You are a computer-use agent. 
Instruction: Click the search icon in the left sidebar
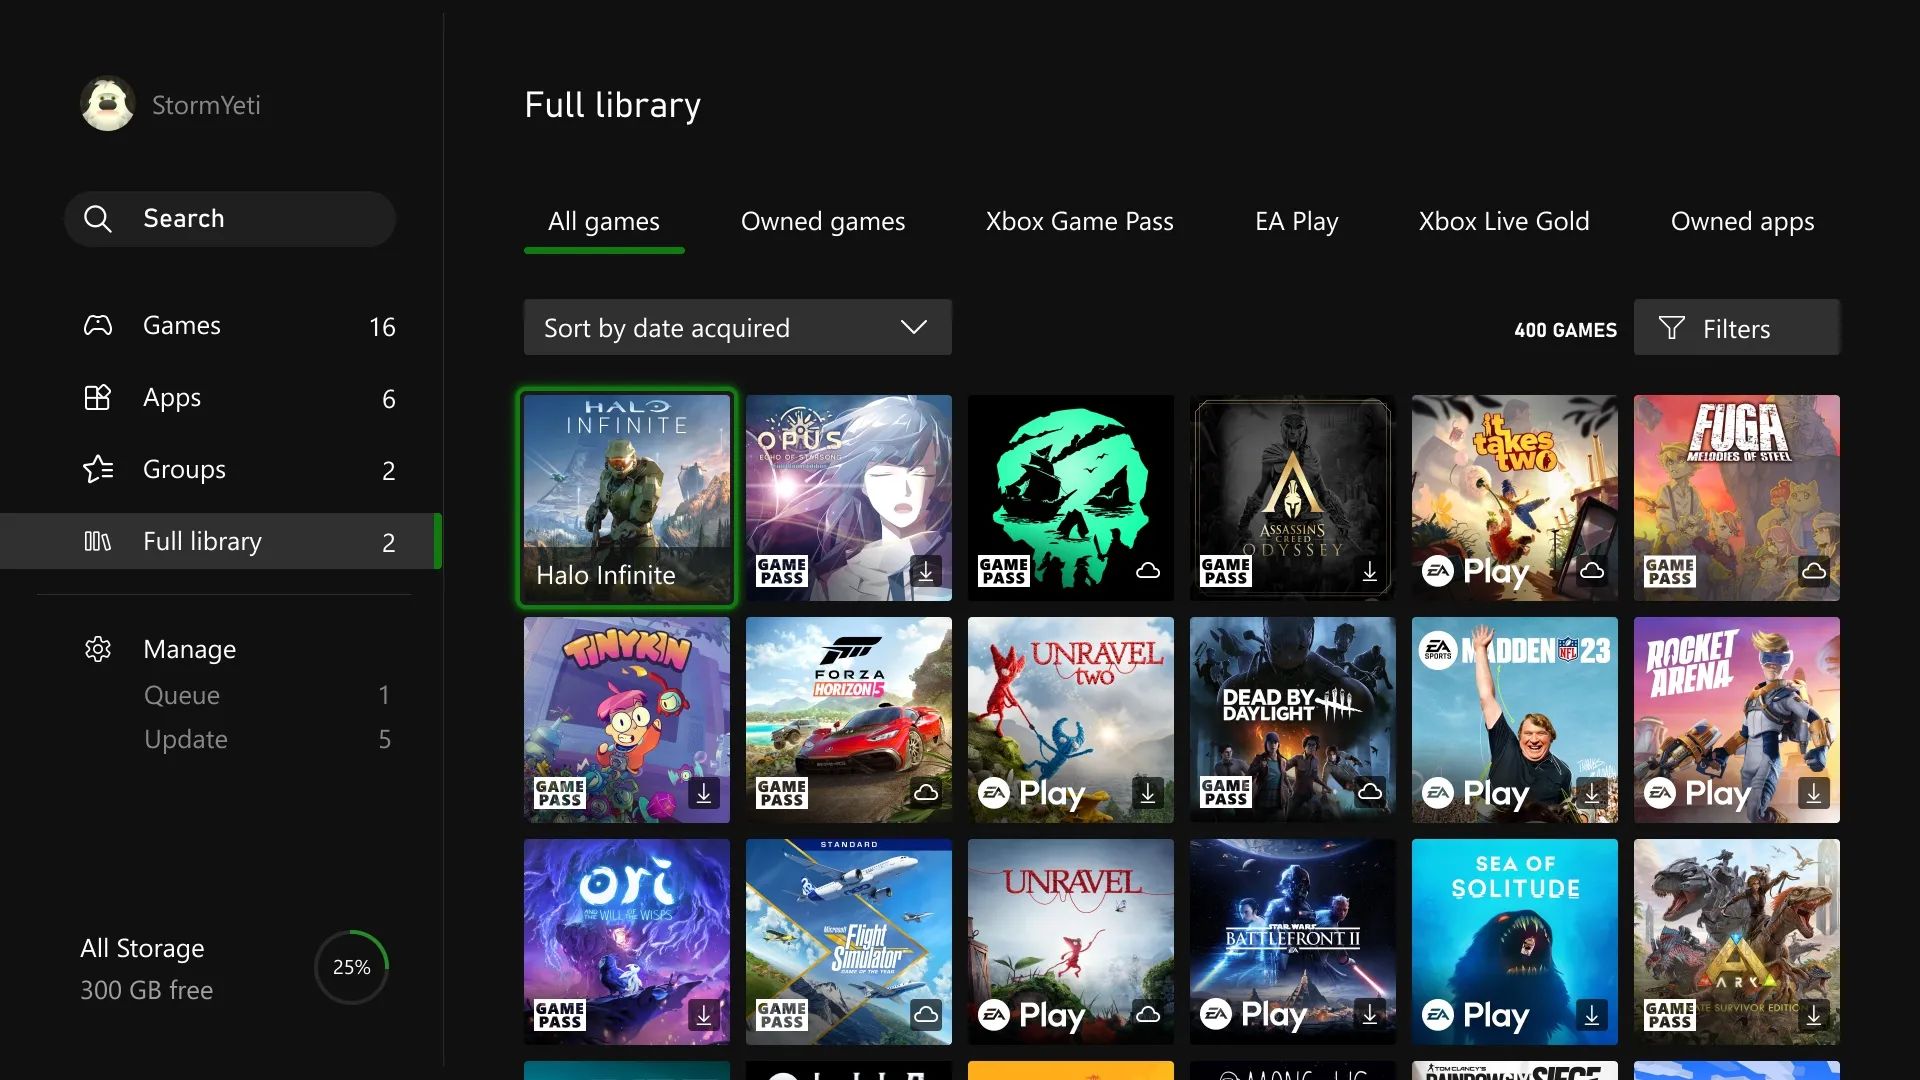(x=100, y=216)
